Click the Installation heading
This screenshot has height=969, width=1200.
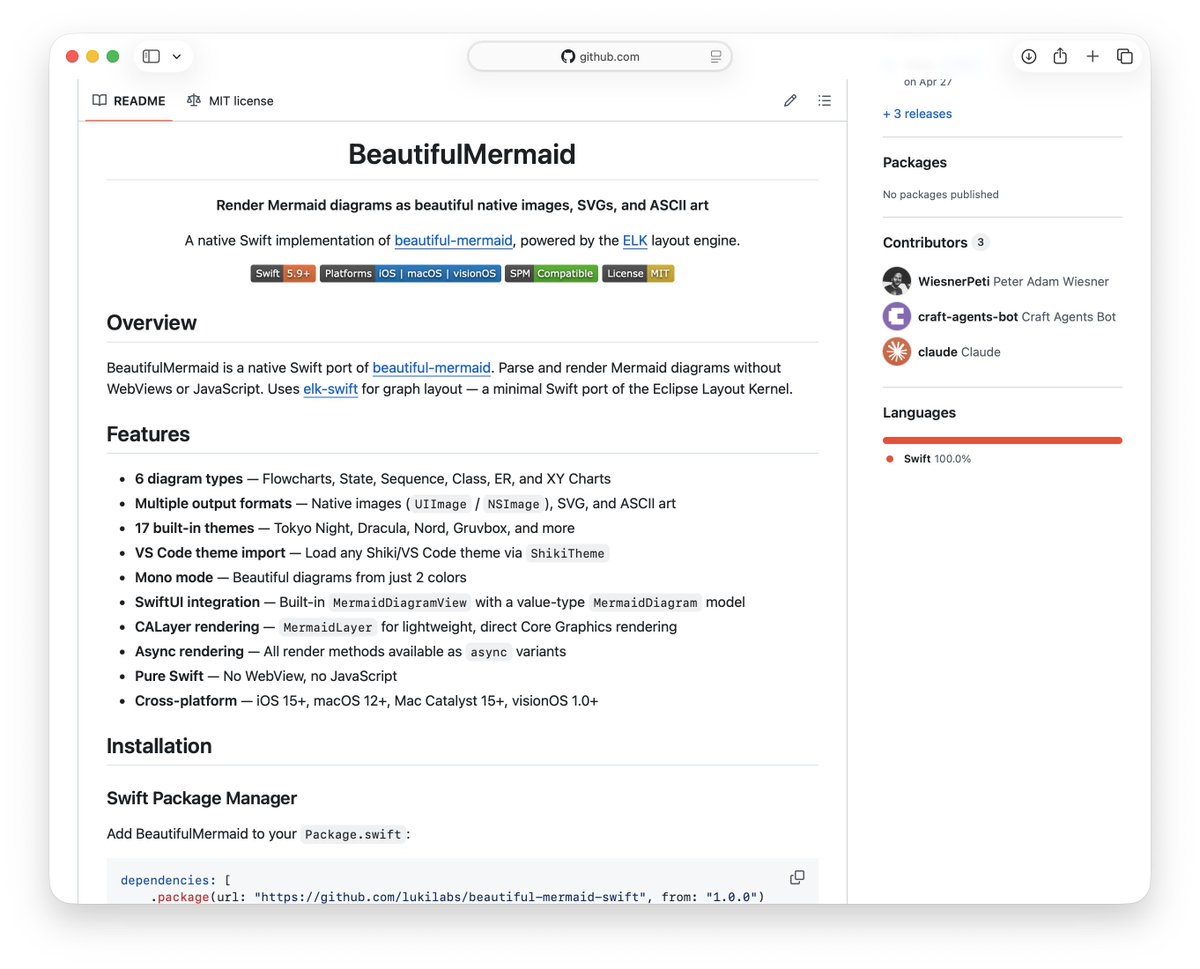point(159,746)
